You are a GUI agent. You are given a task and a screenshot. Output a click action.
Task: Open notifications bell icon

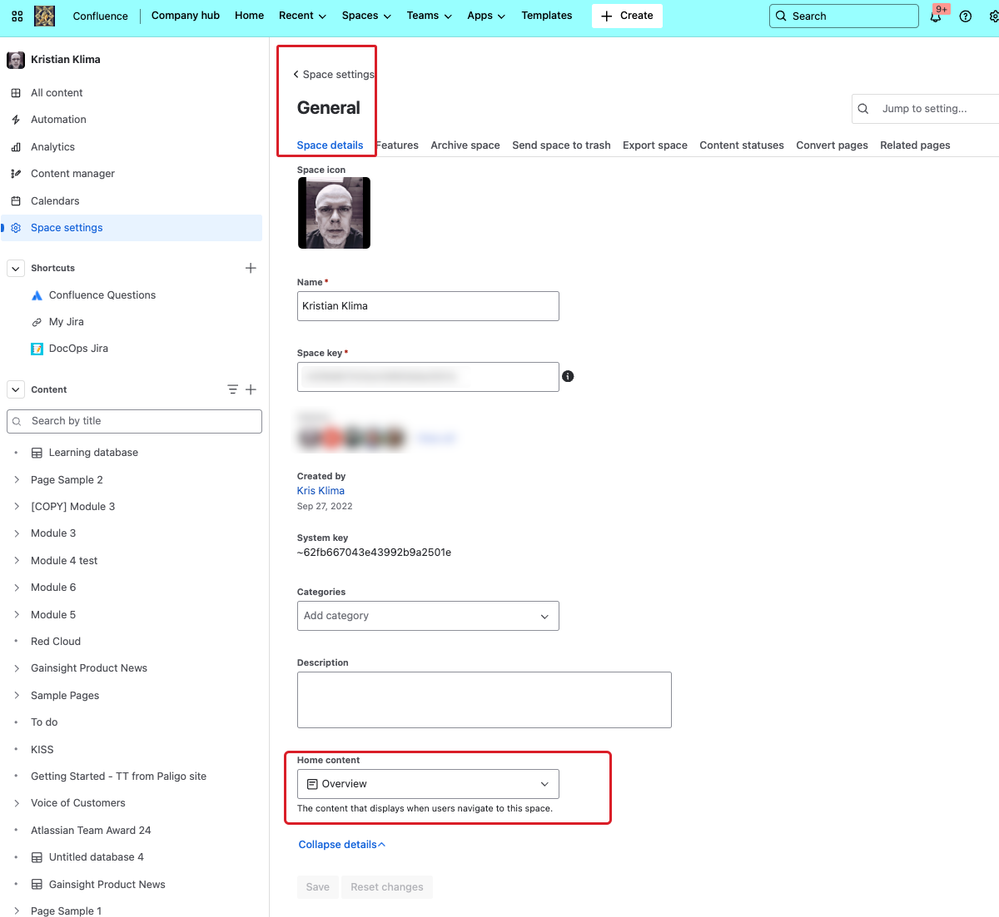pos(935,17)
